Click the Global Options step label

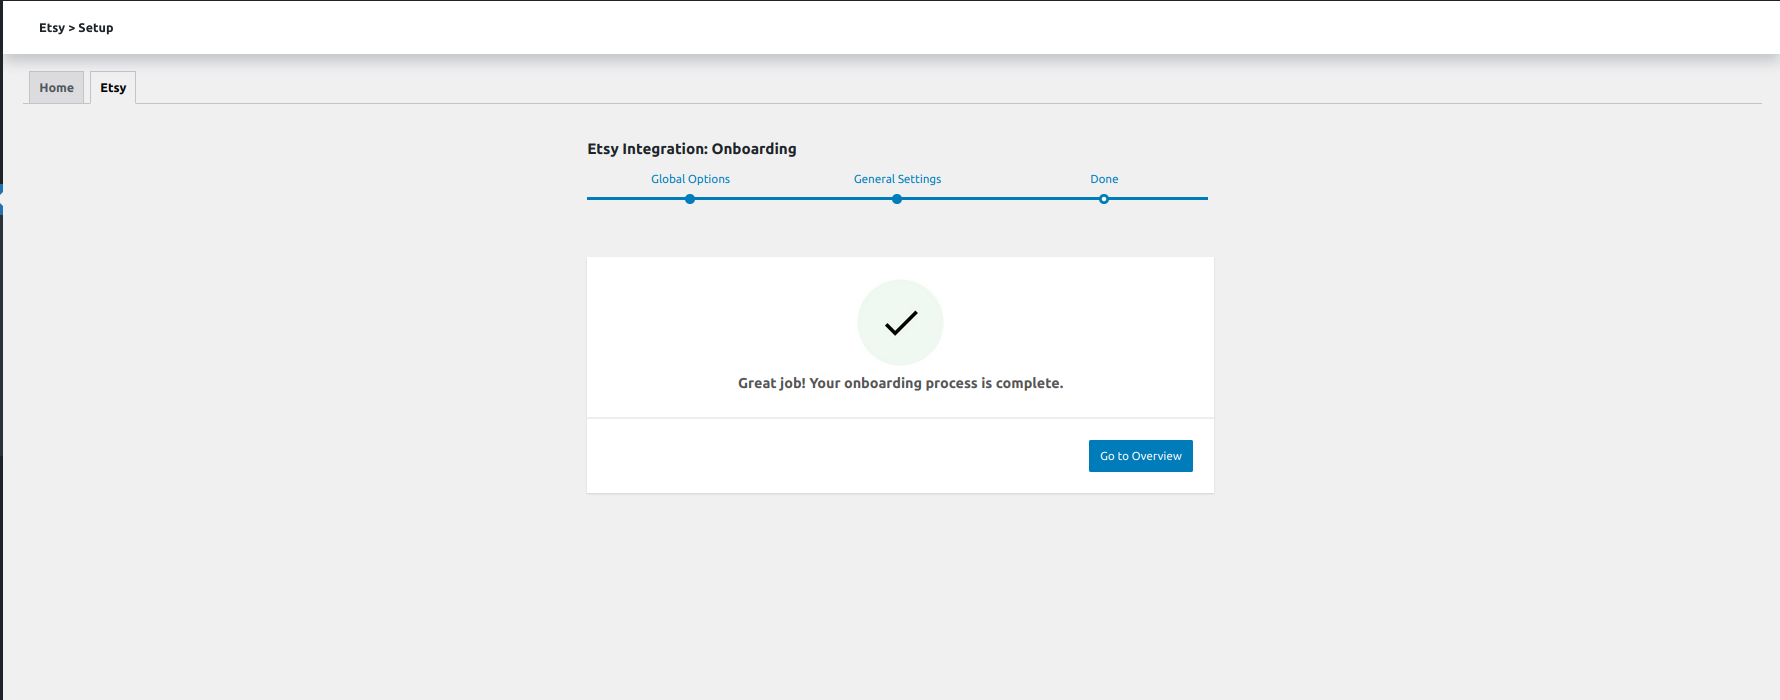point(690,179)
